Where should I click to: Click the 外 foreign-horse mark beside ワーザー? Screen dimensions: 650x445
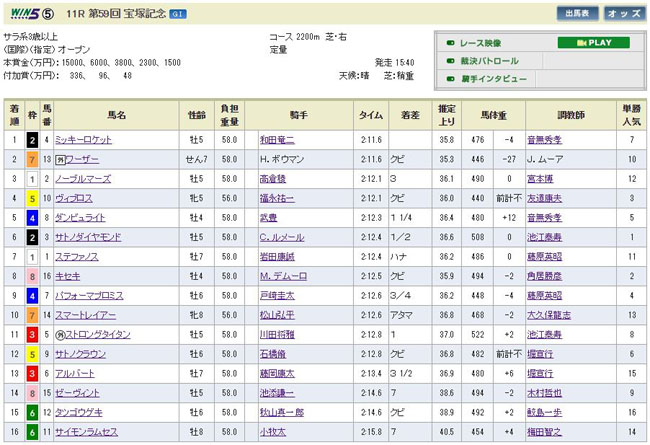click(60, 157)
